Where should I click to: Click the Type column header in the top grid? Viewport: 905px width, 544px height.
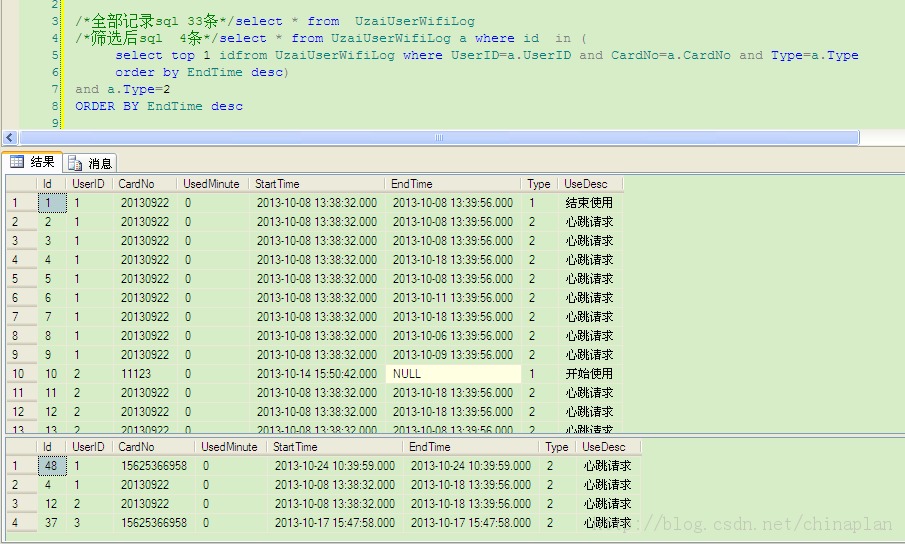(538, 184)
